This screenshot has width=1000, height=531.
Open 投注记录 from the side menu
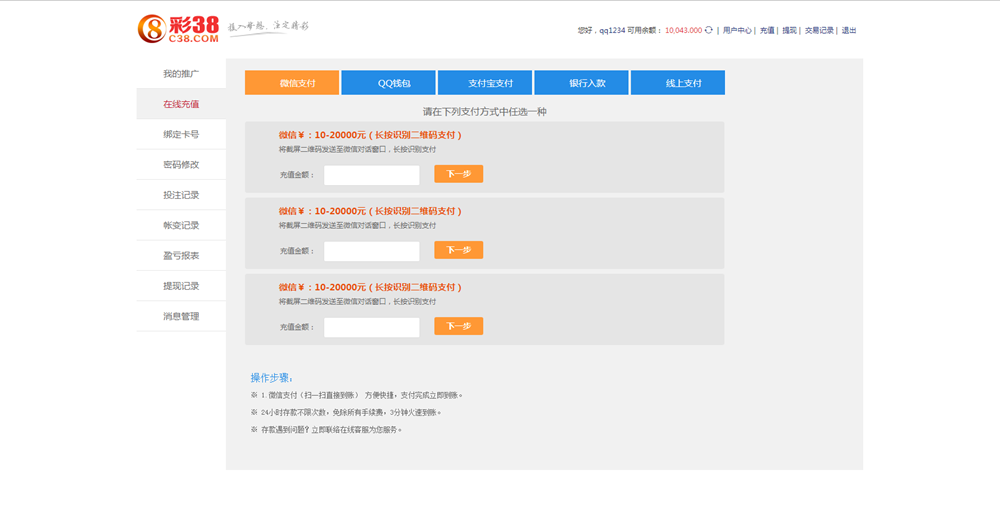(181, 195)
